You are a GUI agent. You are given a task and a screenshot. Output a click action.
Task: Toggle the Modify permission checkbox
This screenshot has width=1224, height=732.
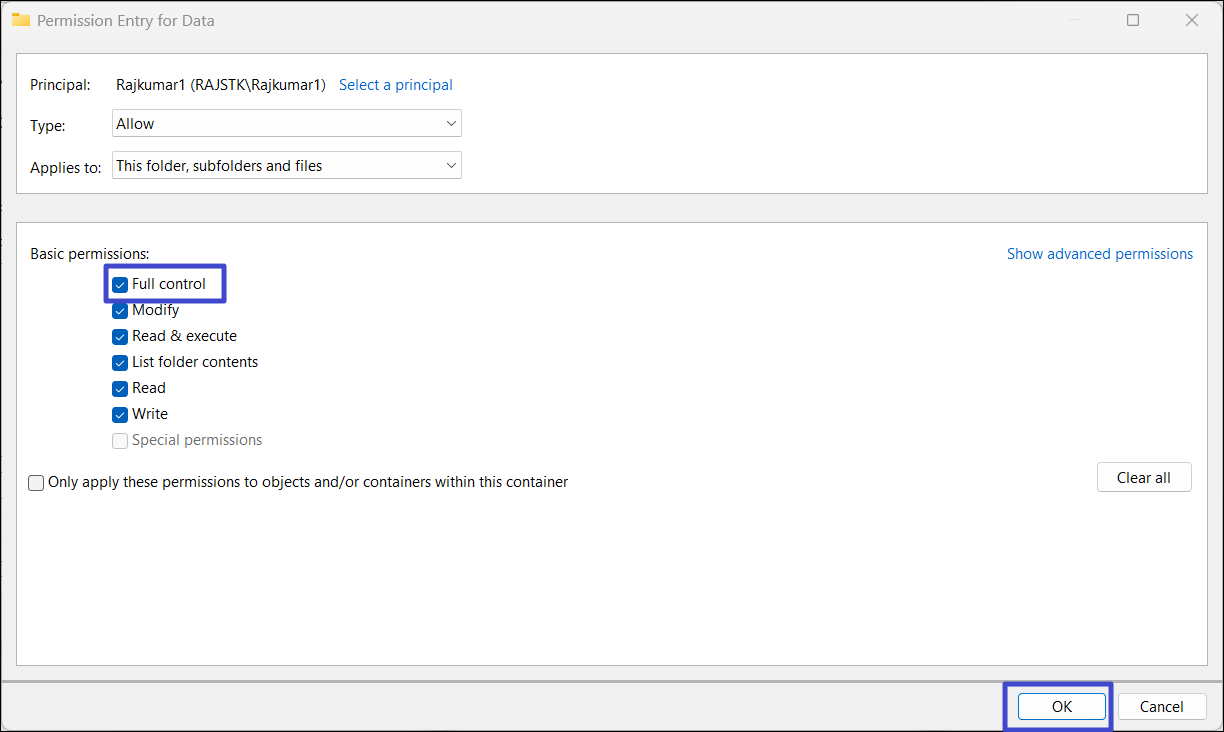pos(120,311)
